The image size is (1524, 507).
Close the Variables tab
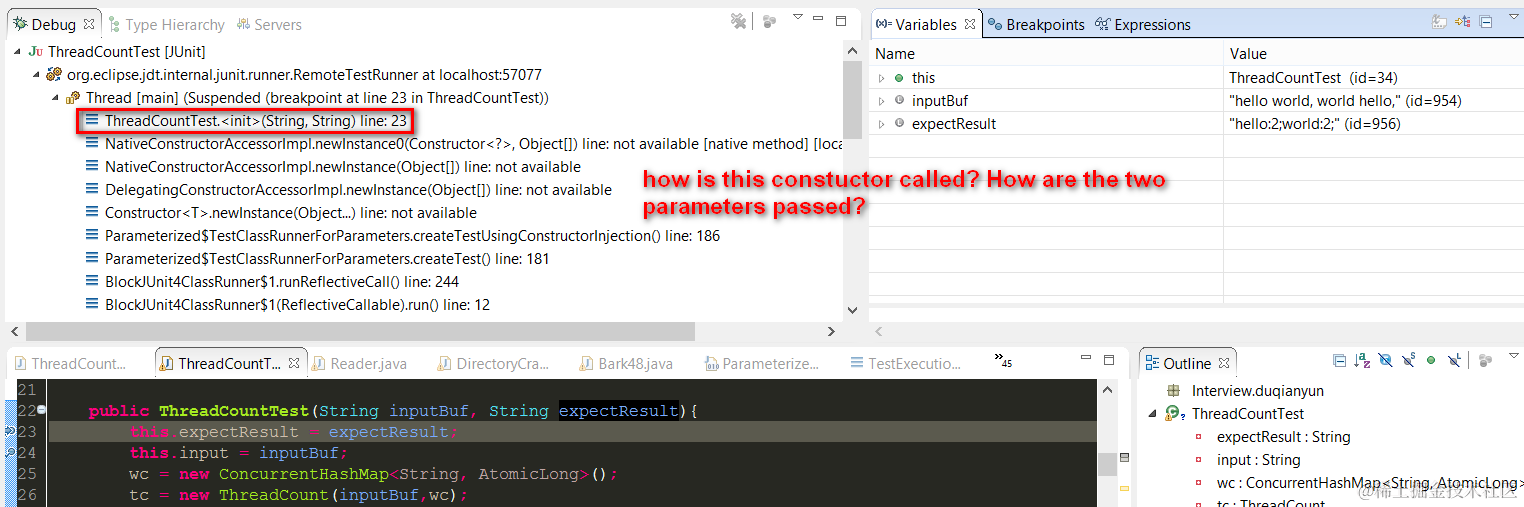(969, 24)
